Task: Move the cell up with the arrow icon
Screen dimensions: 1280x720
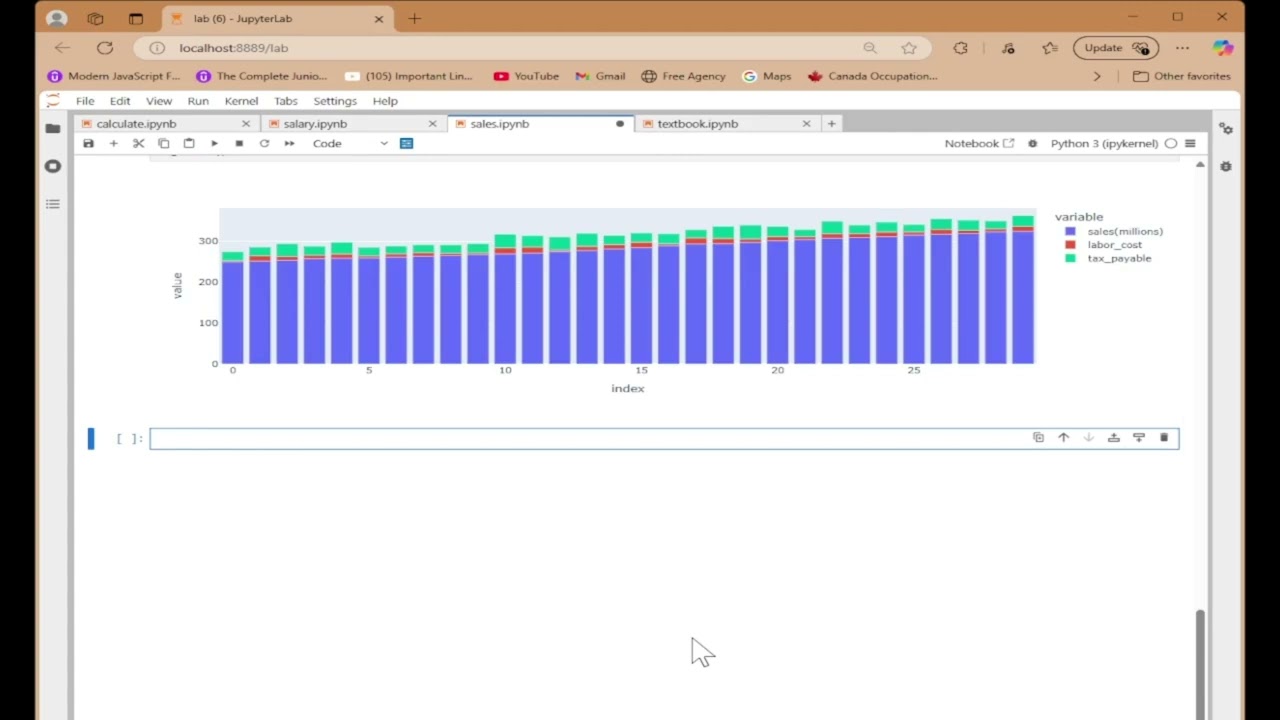Action: point(1063,438)
